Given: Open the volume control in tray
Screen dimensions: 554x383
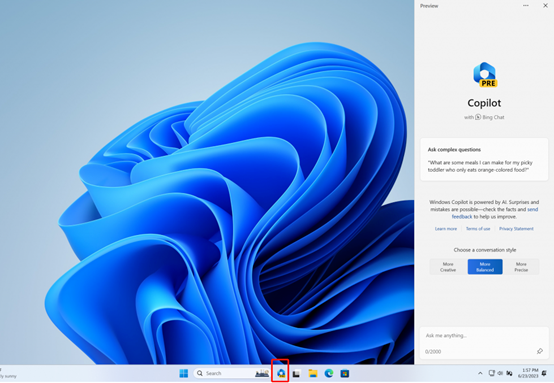Looking at the screenshot, I should tap(500, 373).
